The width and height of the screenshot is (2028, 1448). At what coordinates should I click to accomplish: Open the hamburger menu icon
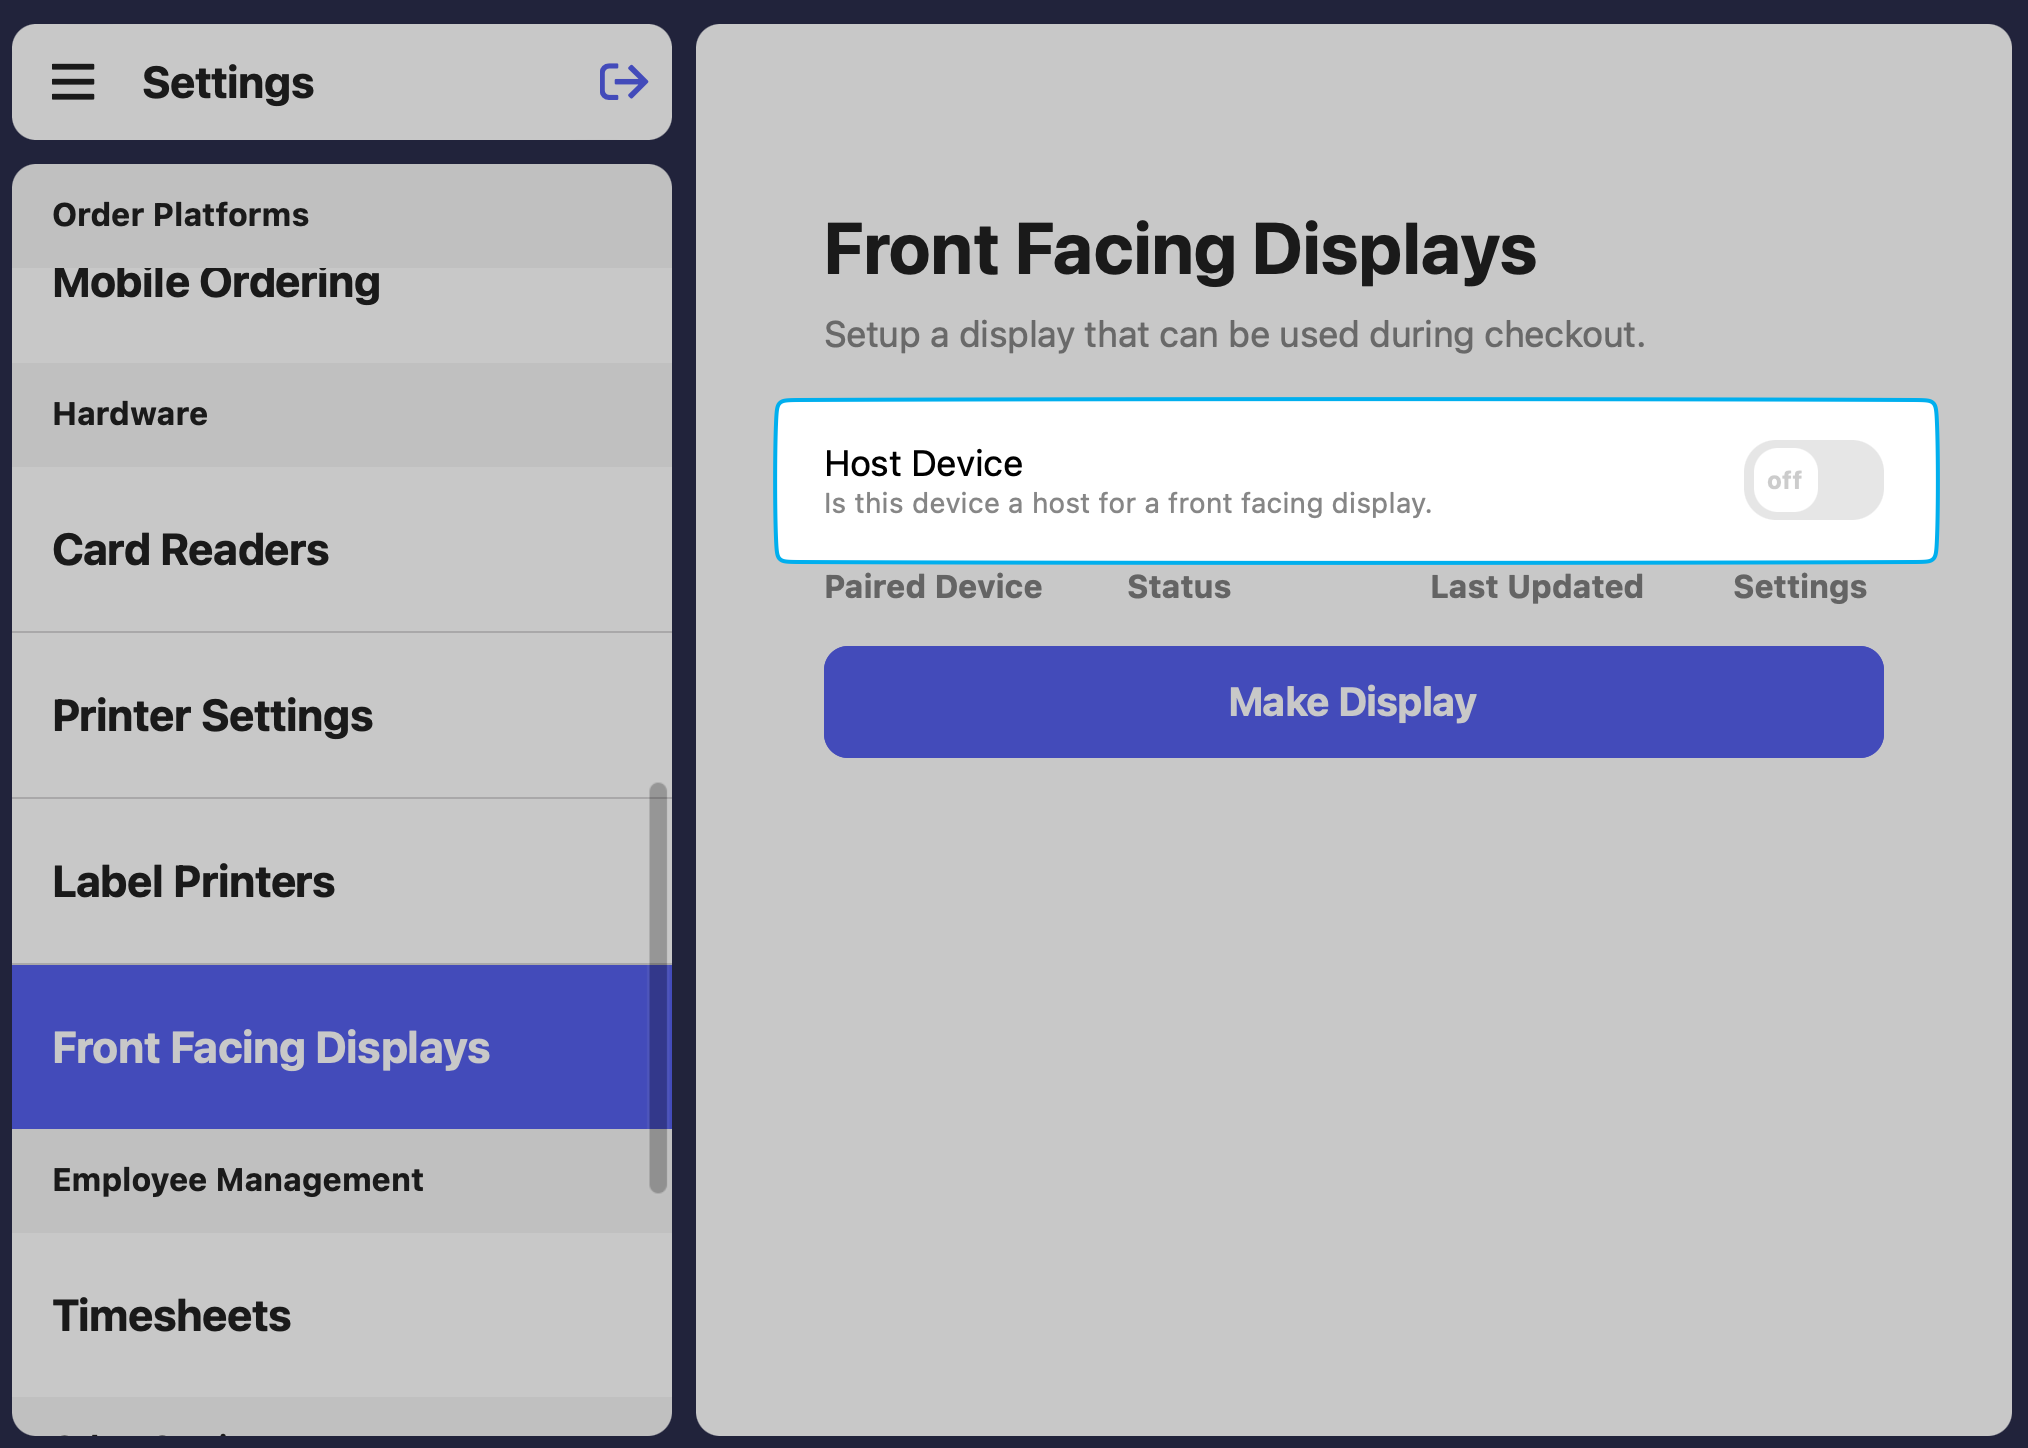73,82
